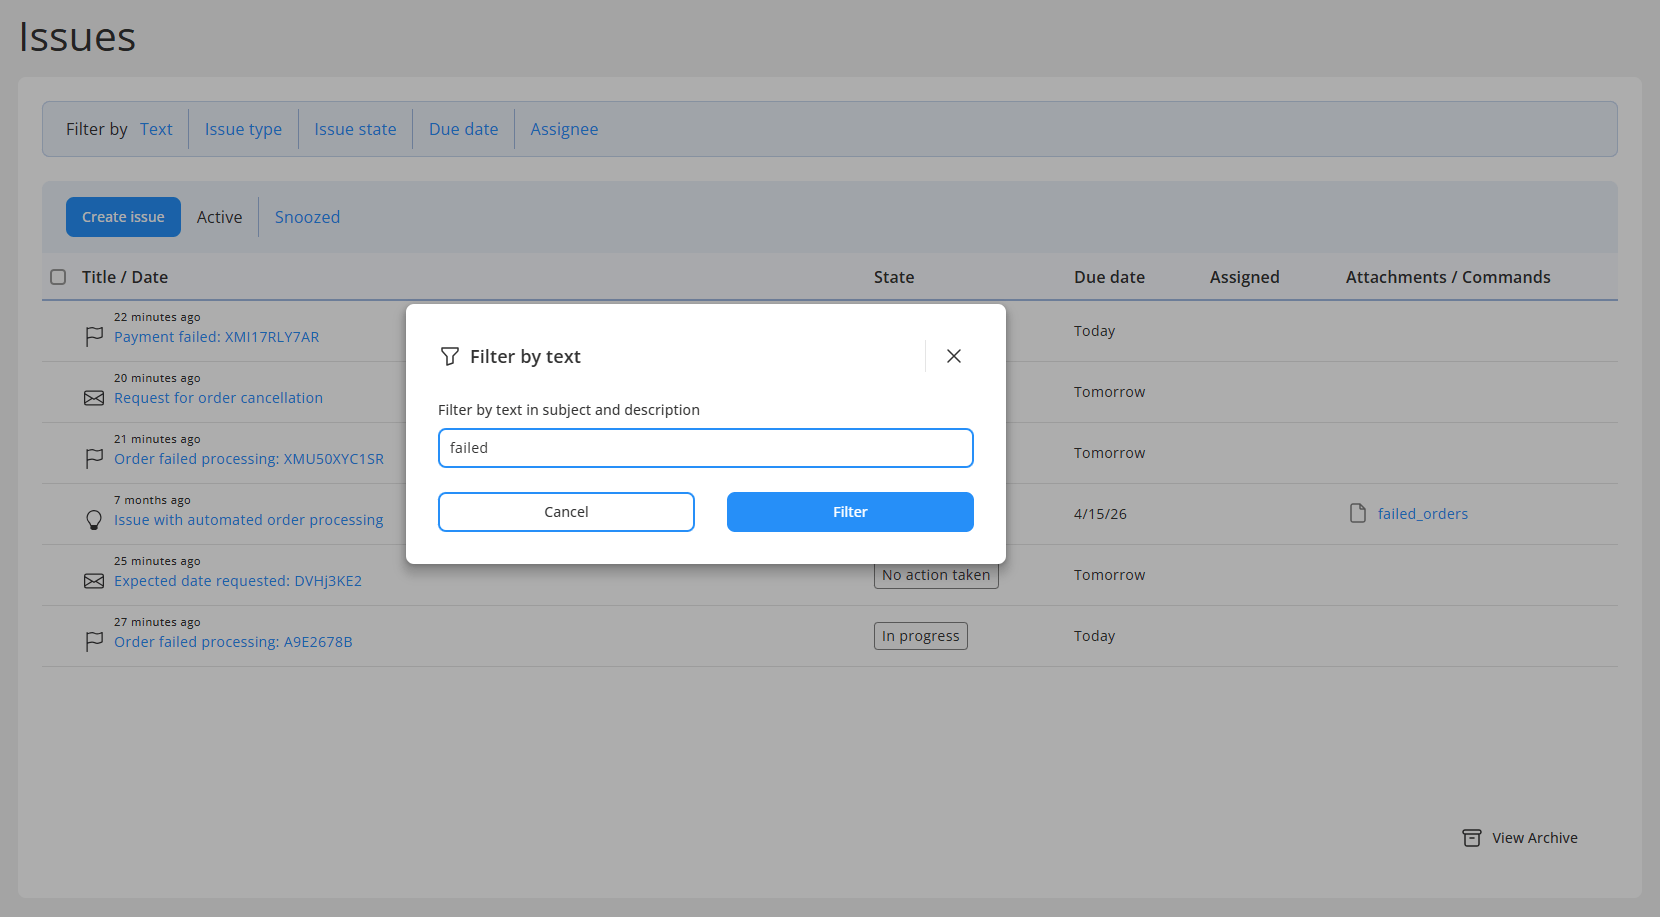Open the Assignee filter
Image resolution: width=1660 pixels, height=917 pixels.
[564, 129]
